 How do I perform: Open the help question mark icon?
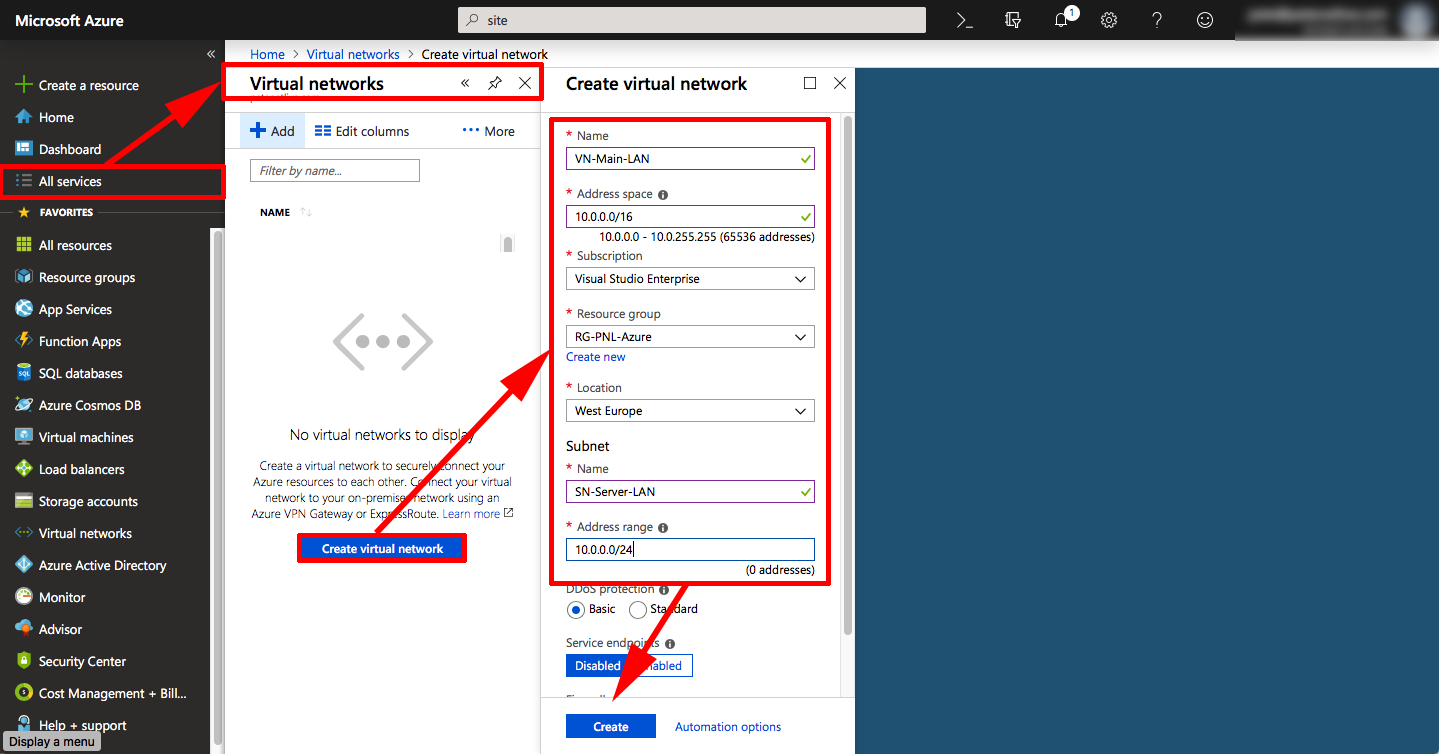coord(1157,20)
